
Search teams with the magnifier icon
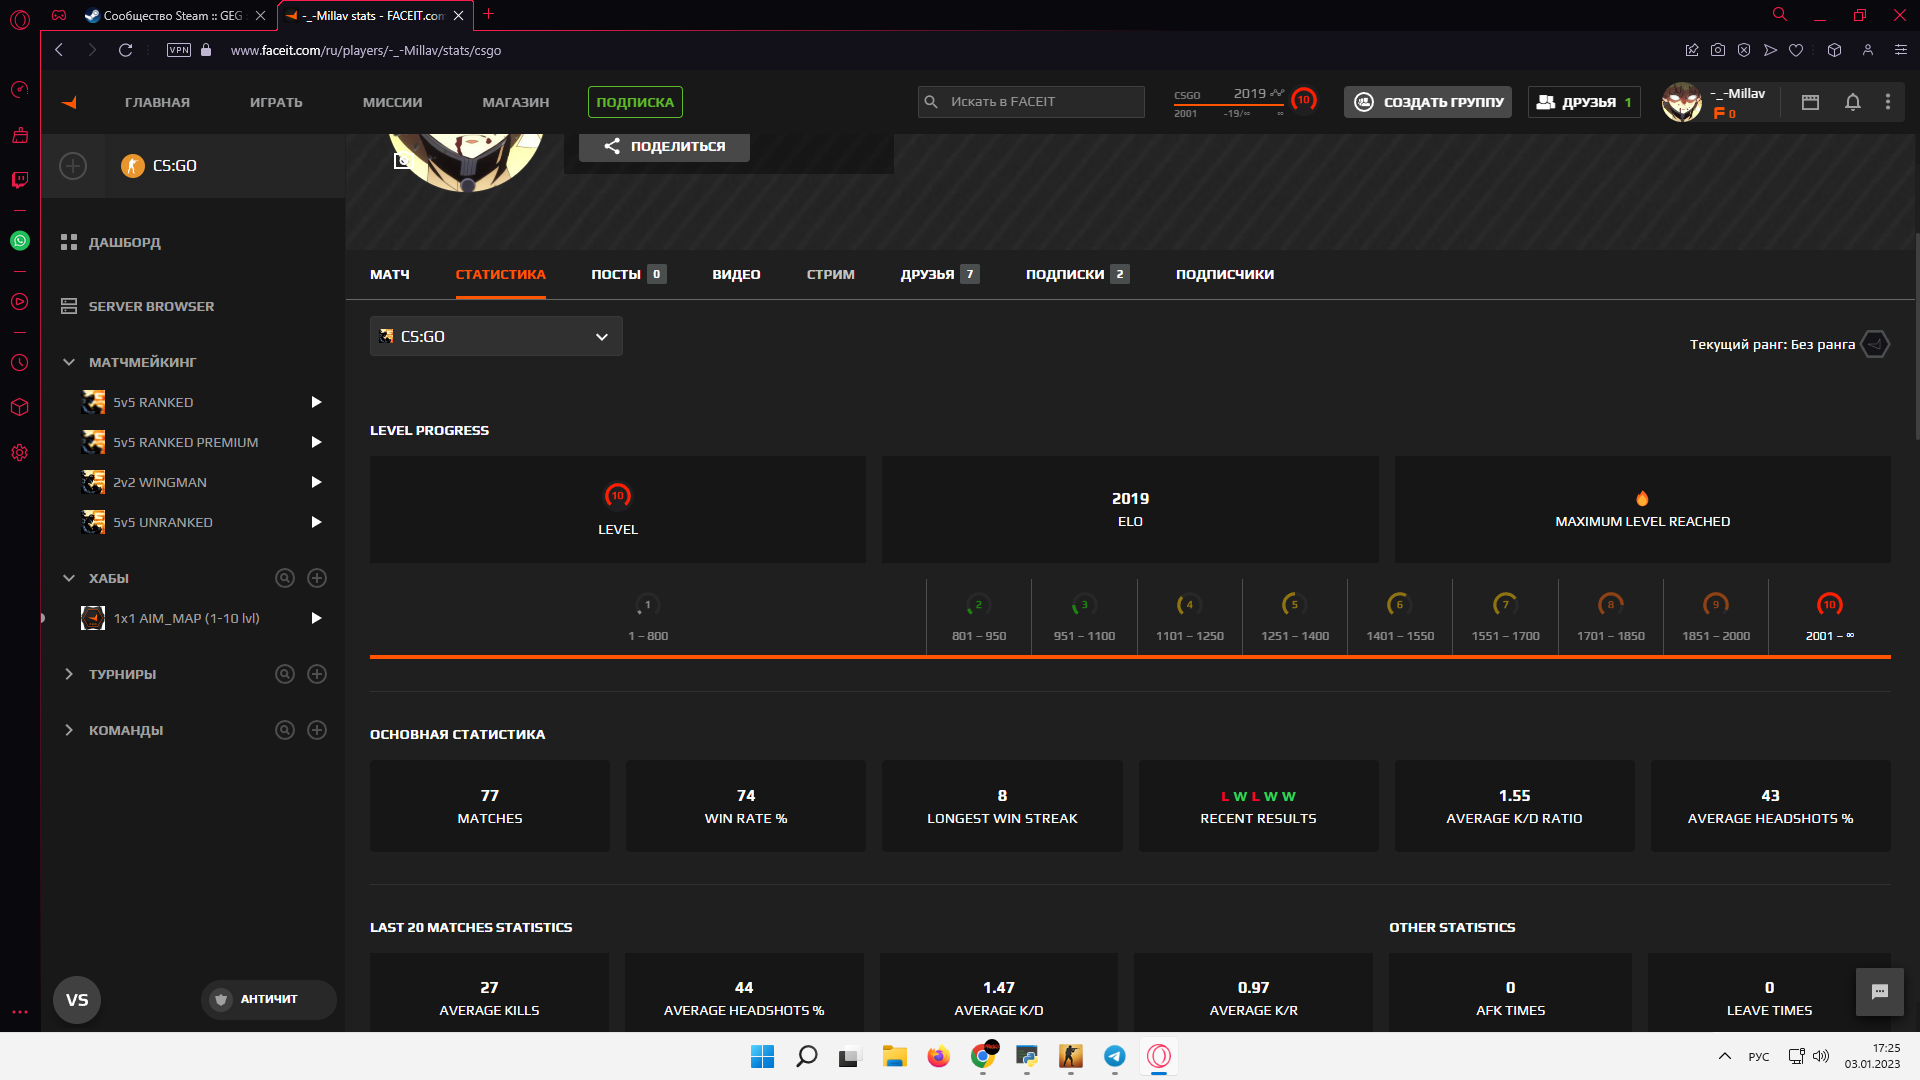pos(285,730)
